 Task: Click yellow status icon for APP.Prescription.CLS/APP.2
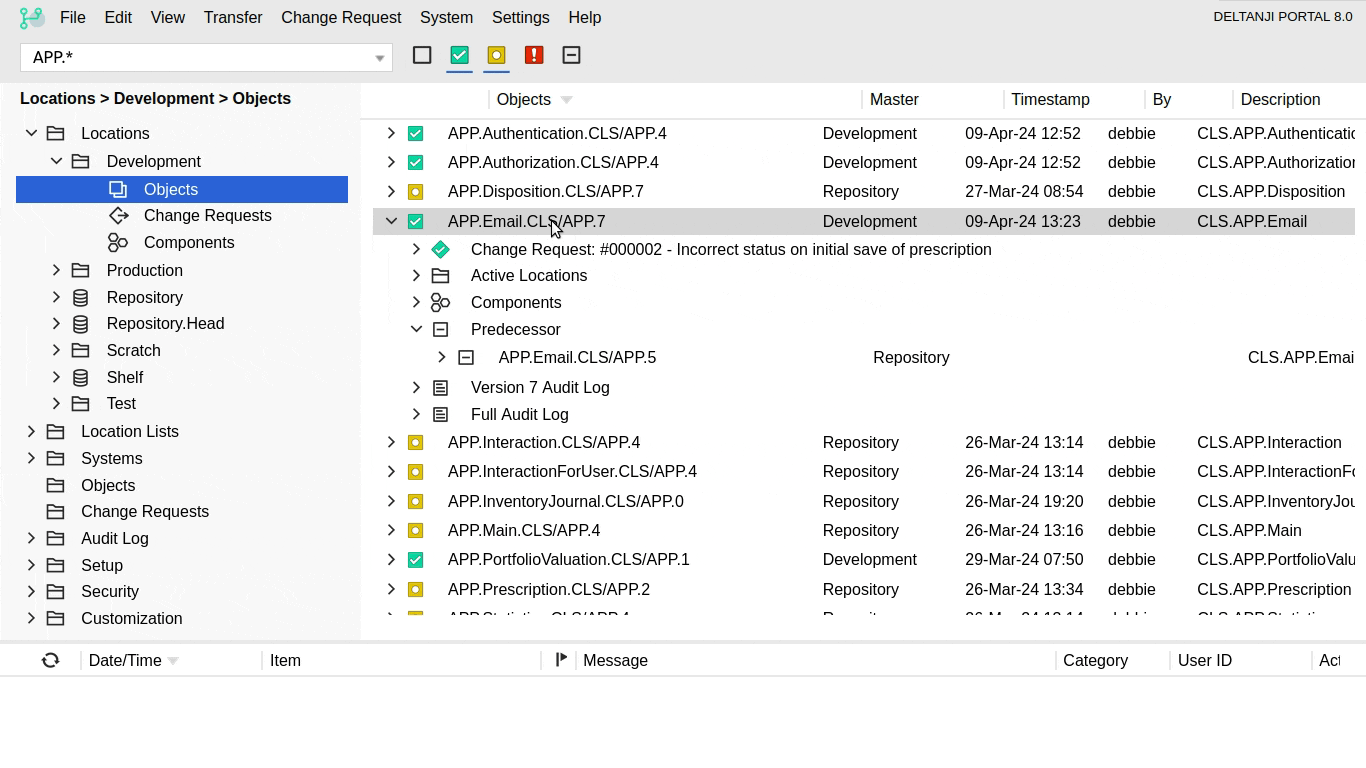415,589
